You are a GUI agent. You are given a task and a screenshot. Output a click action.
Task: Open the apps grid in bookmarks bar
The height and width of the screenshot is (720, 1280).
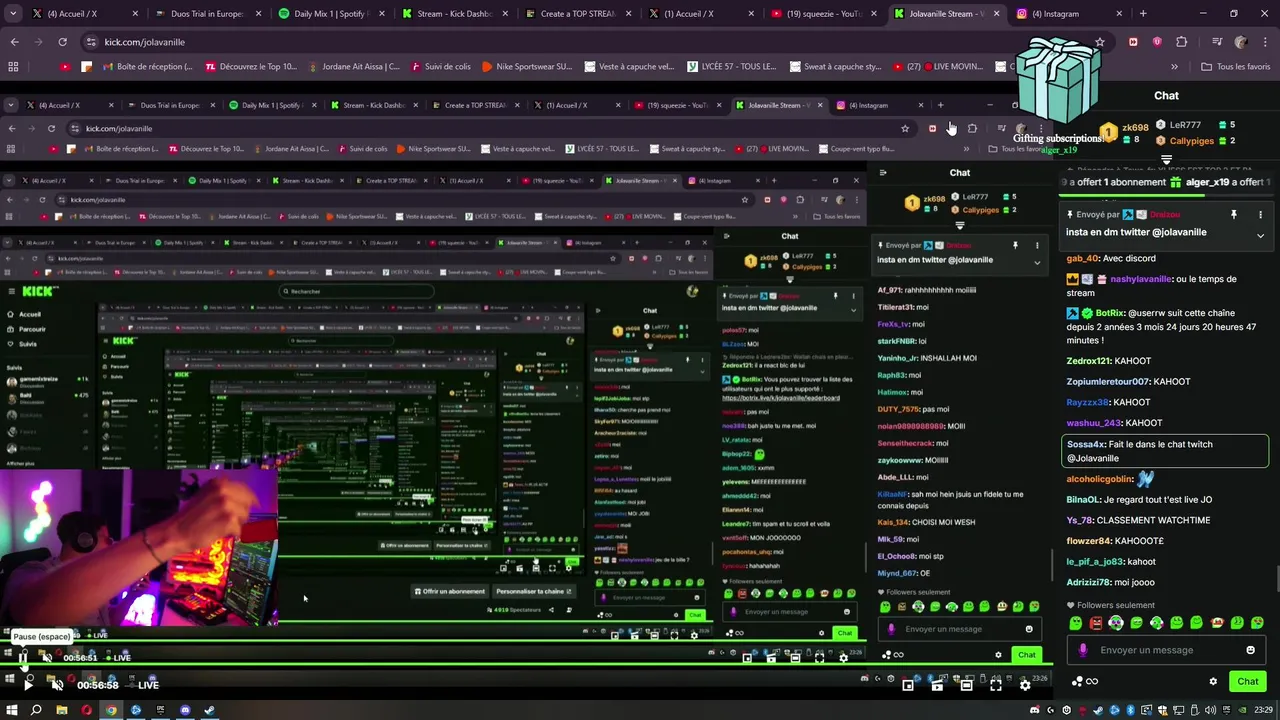tap(13, 67)
